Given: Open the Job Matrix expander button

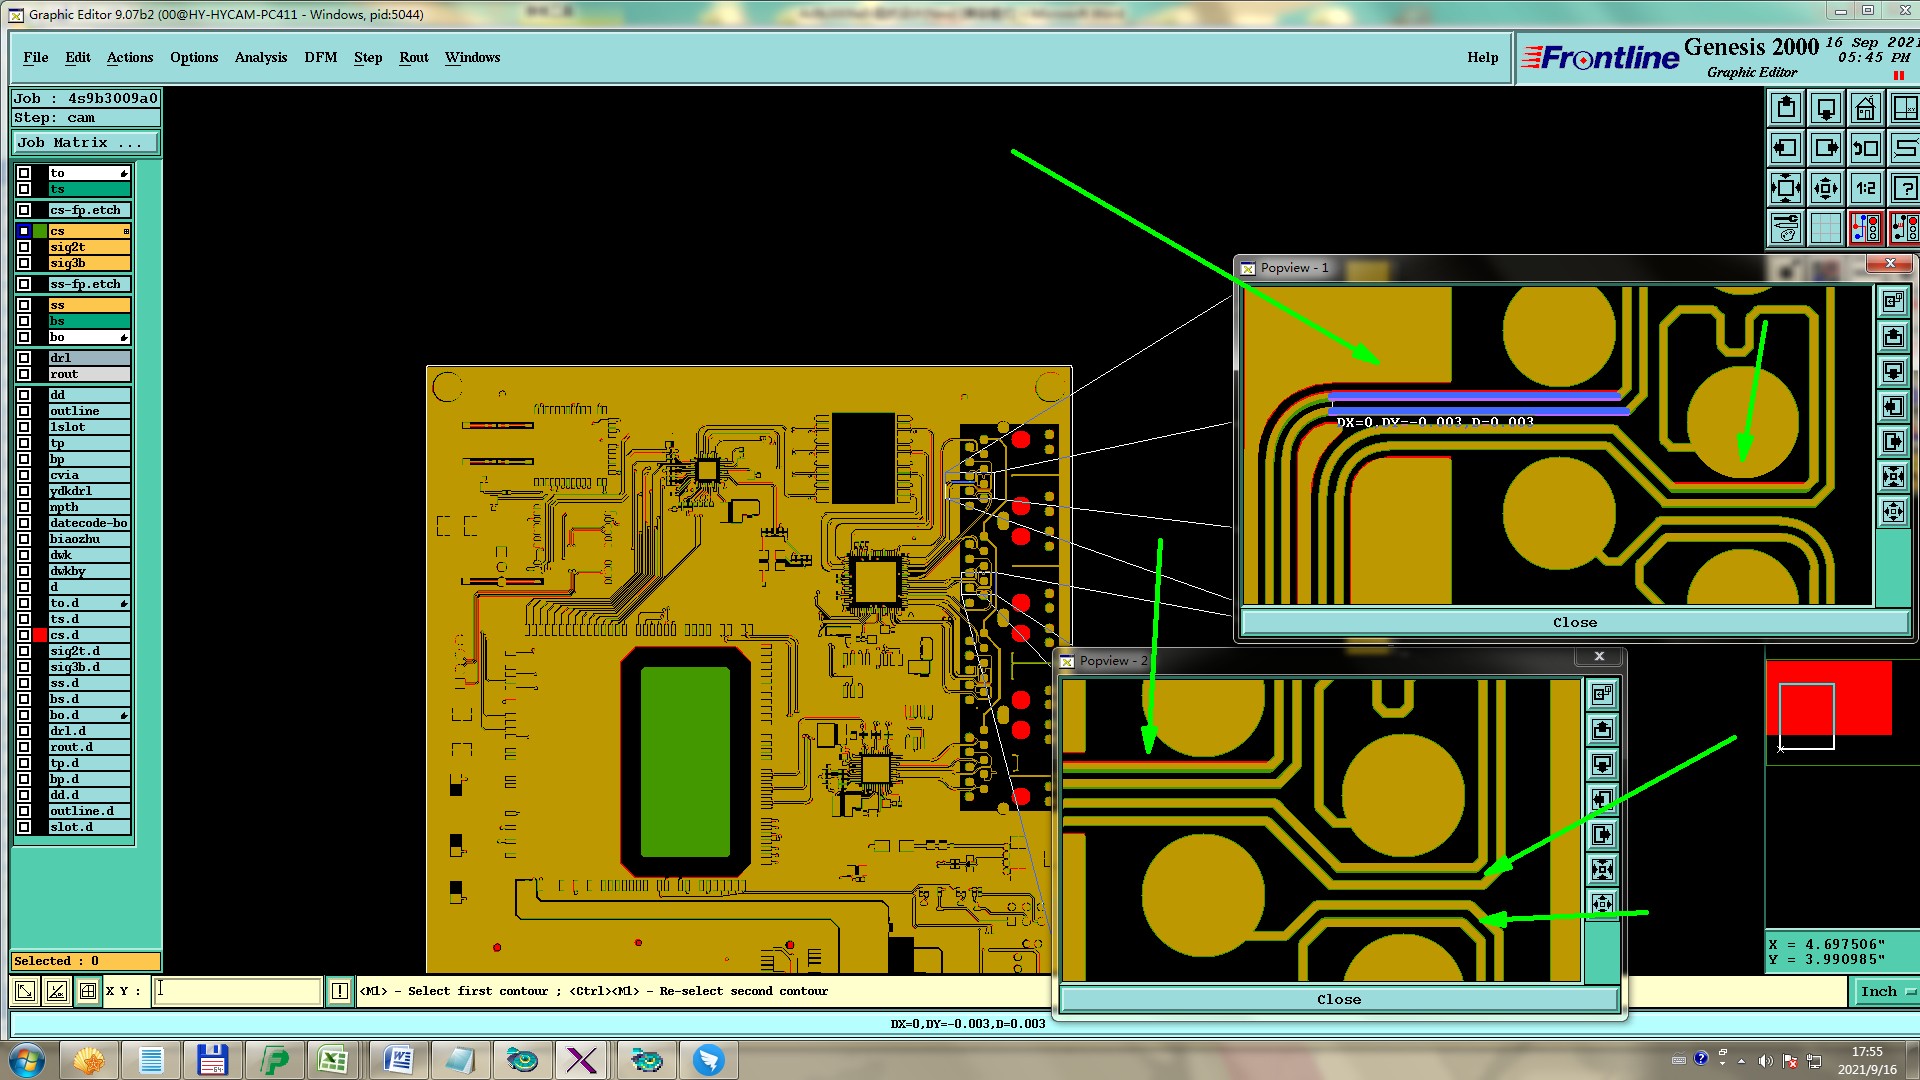Looking at the screenshot, I should (x=84, y=143).
